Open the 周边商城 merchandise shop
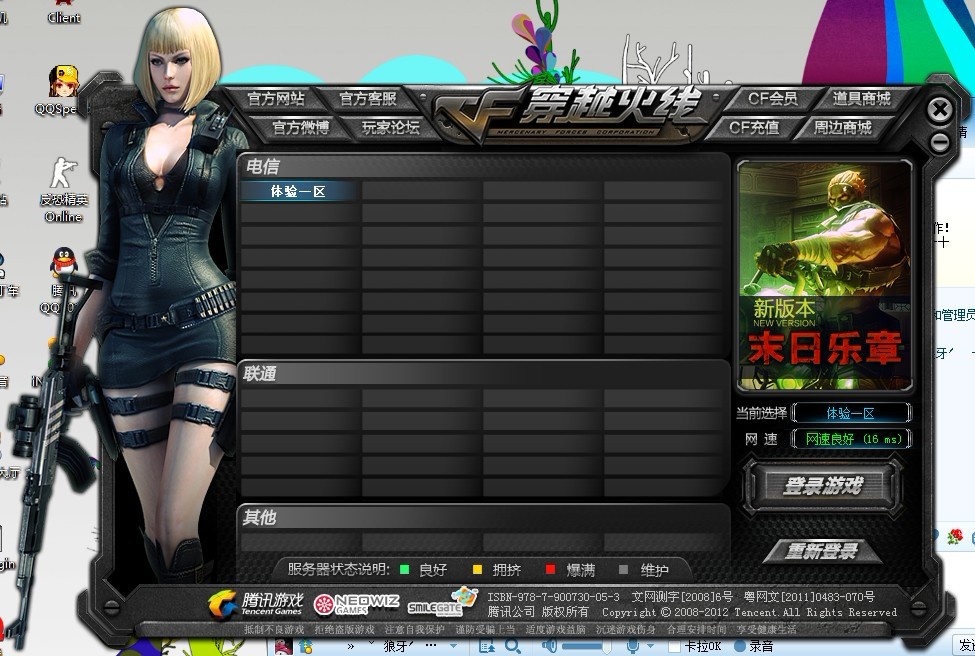 pyautogui.click(x=843, y=127)
